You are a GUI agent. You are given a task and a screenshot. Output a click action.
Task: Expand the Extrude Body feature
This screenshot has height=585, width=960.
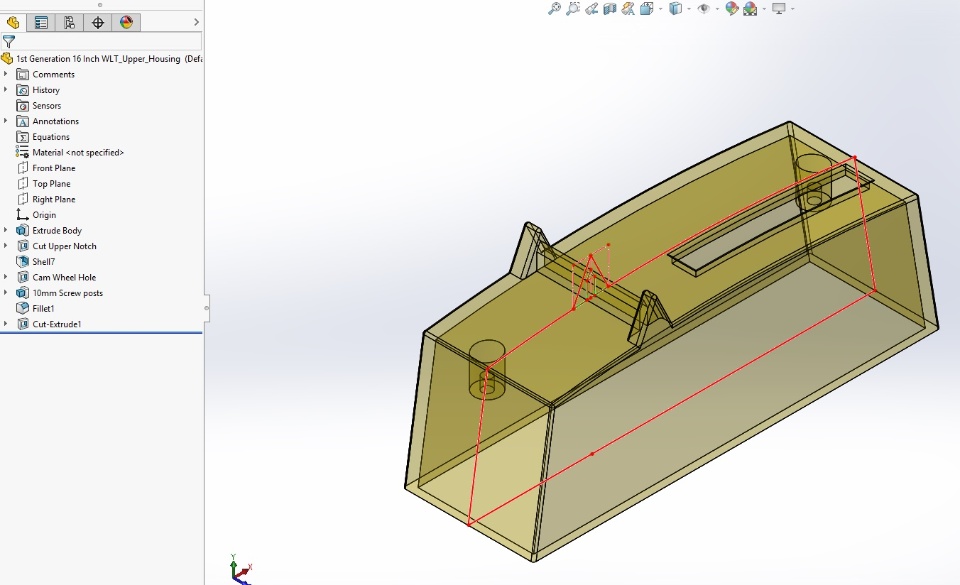coord(6,230)
